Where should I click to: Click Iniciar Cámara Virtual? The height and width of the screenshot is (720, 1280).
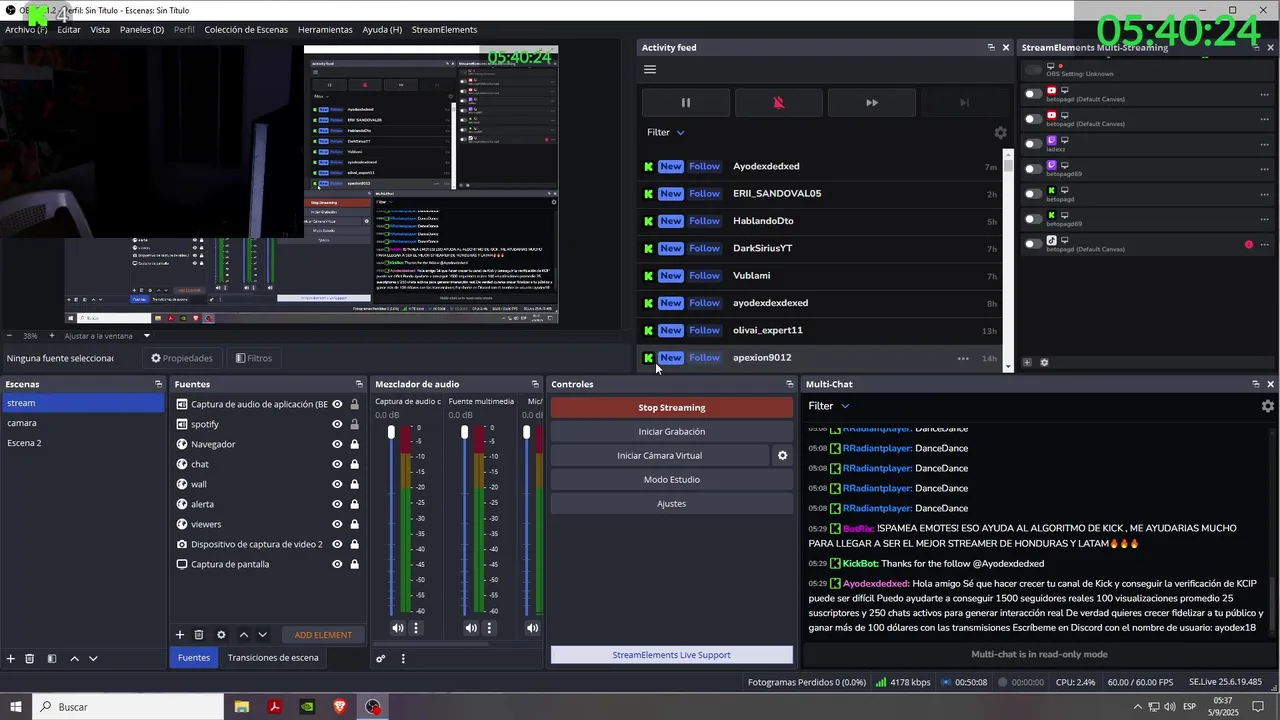(x=660, y=455)
